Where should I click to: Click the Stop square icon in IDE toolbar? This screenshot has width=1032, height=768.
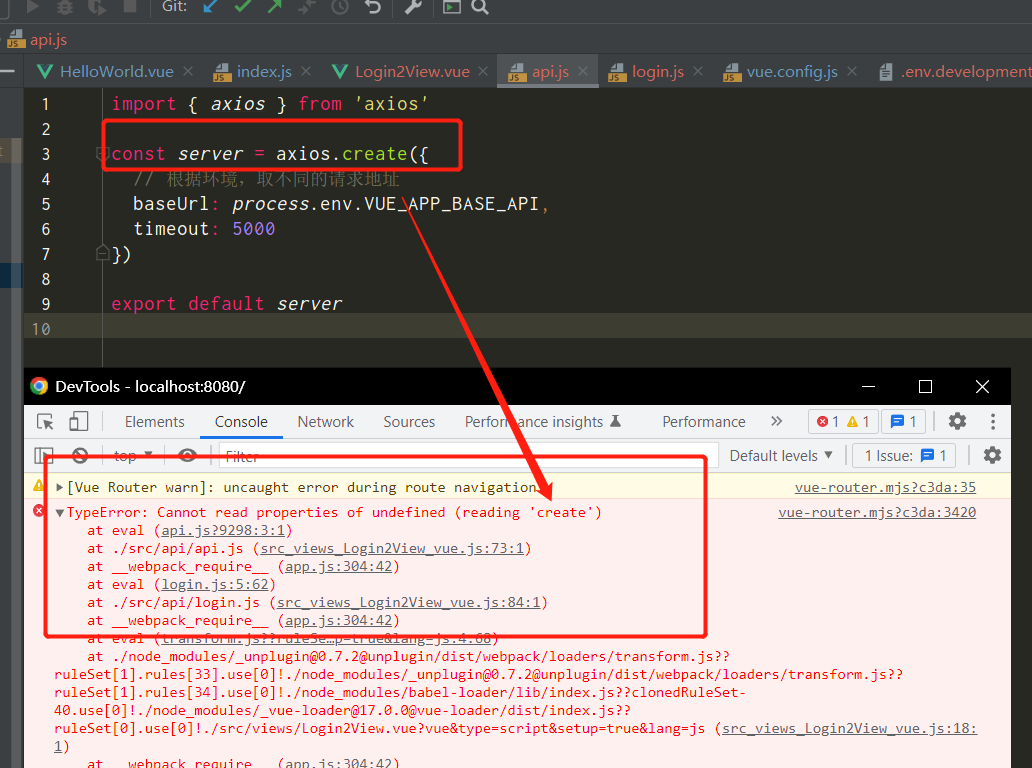(x=130, y=6)
